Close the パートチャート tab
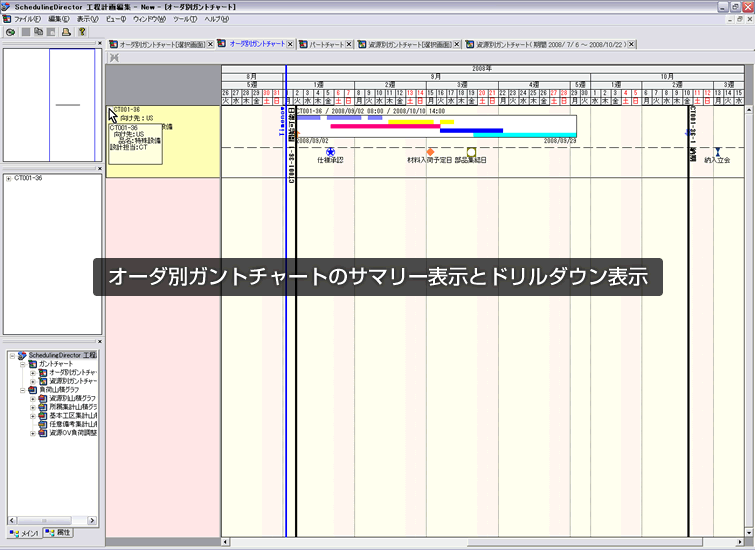This screenshot has width=755, height=550. [349, 44]
